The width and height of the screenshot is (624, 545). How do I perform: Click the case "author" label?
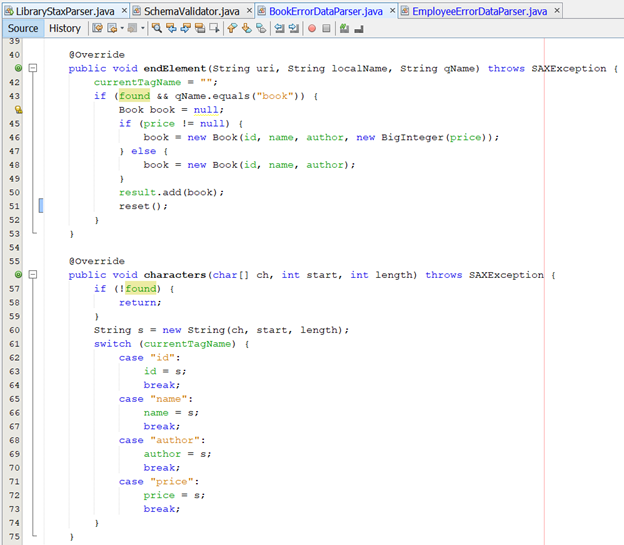pyautogui.click(x=162, y=440)
